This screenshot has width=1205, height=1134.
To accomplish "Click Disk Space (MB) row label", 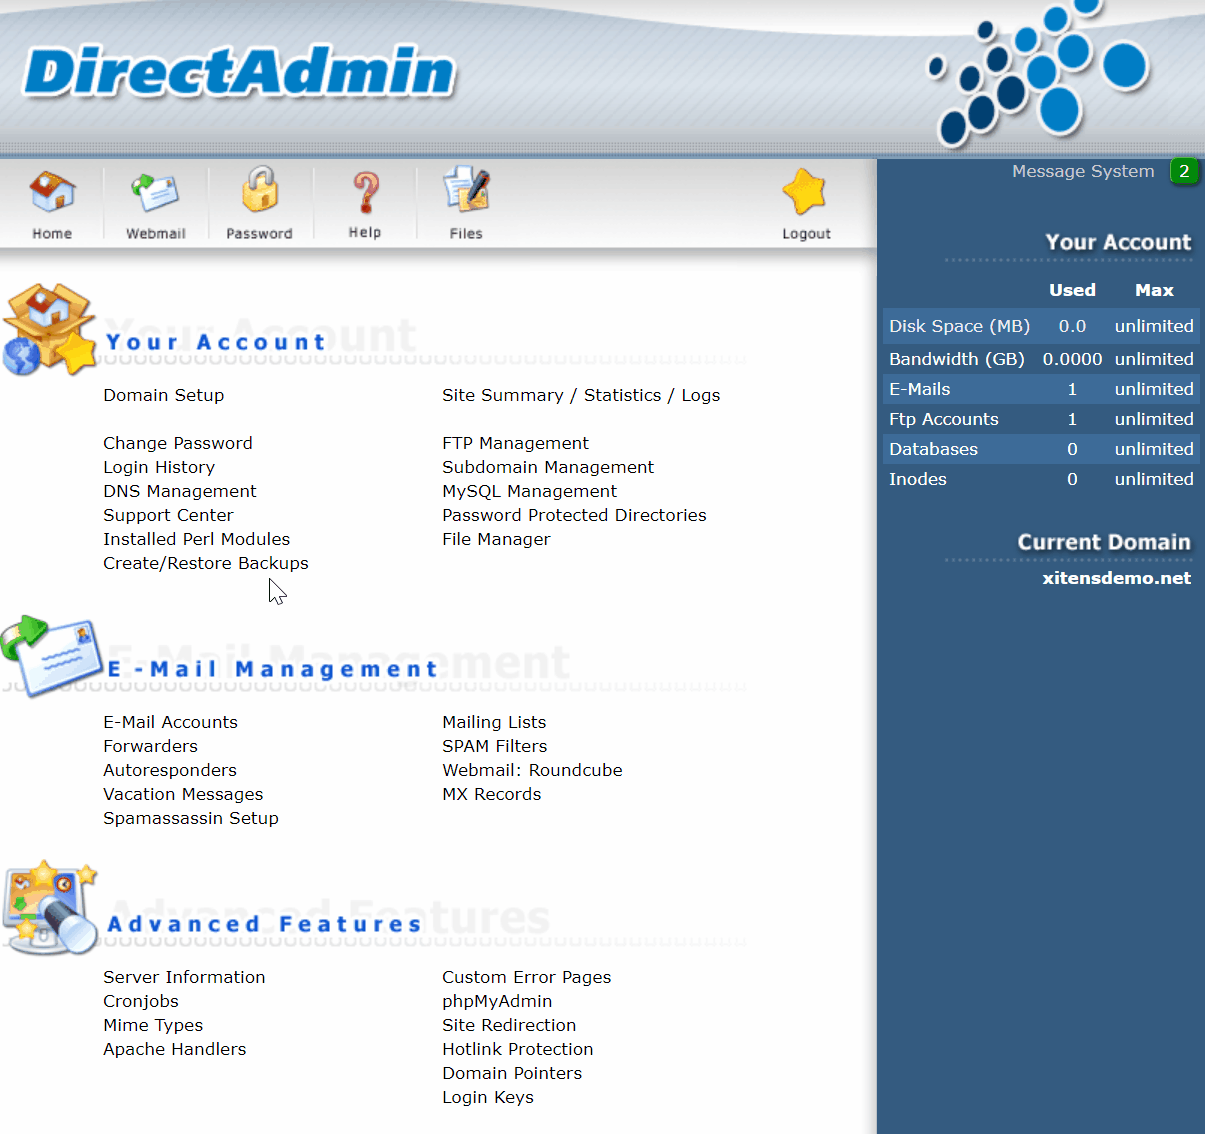I will click(959, 326).
